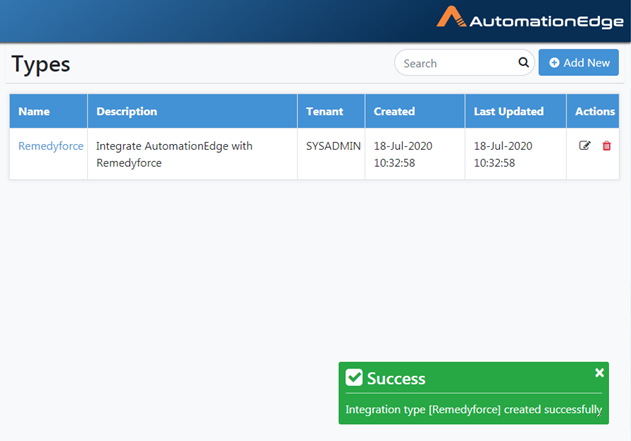
Task: Click the Add New button
Action: click(579, 62)
